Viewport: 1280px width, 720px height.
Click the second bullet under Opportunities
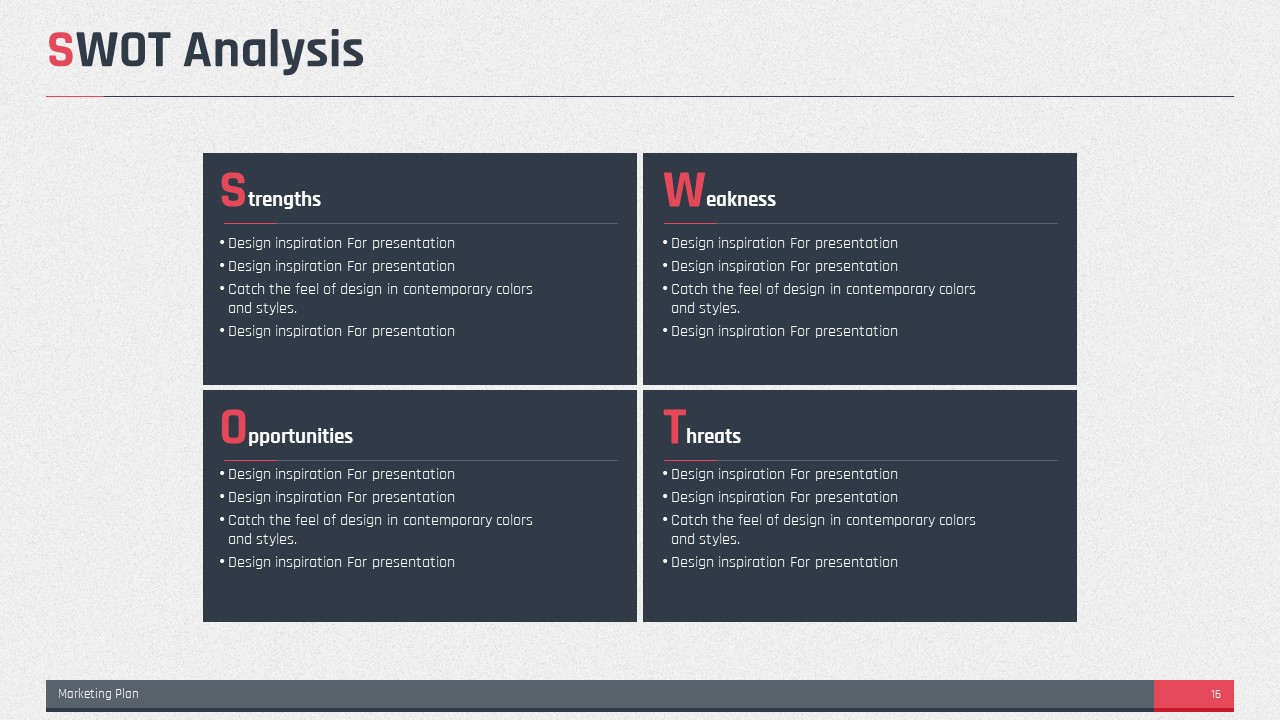point(337,497)
